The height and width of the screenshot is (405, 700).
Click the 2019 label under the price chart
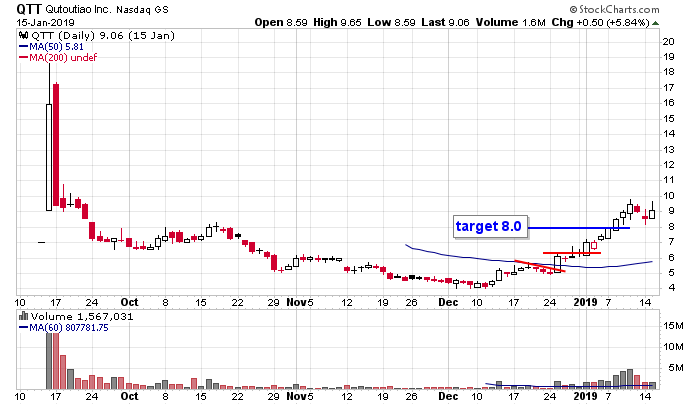(585, 302)
